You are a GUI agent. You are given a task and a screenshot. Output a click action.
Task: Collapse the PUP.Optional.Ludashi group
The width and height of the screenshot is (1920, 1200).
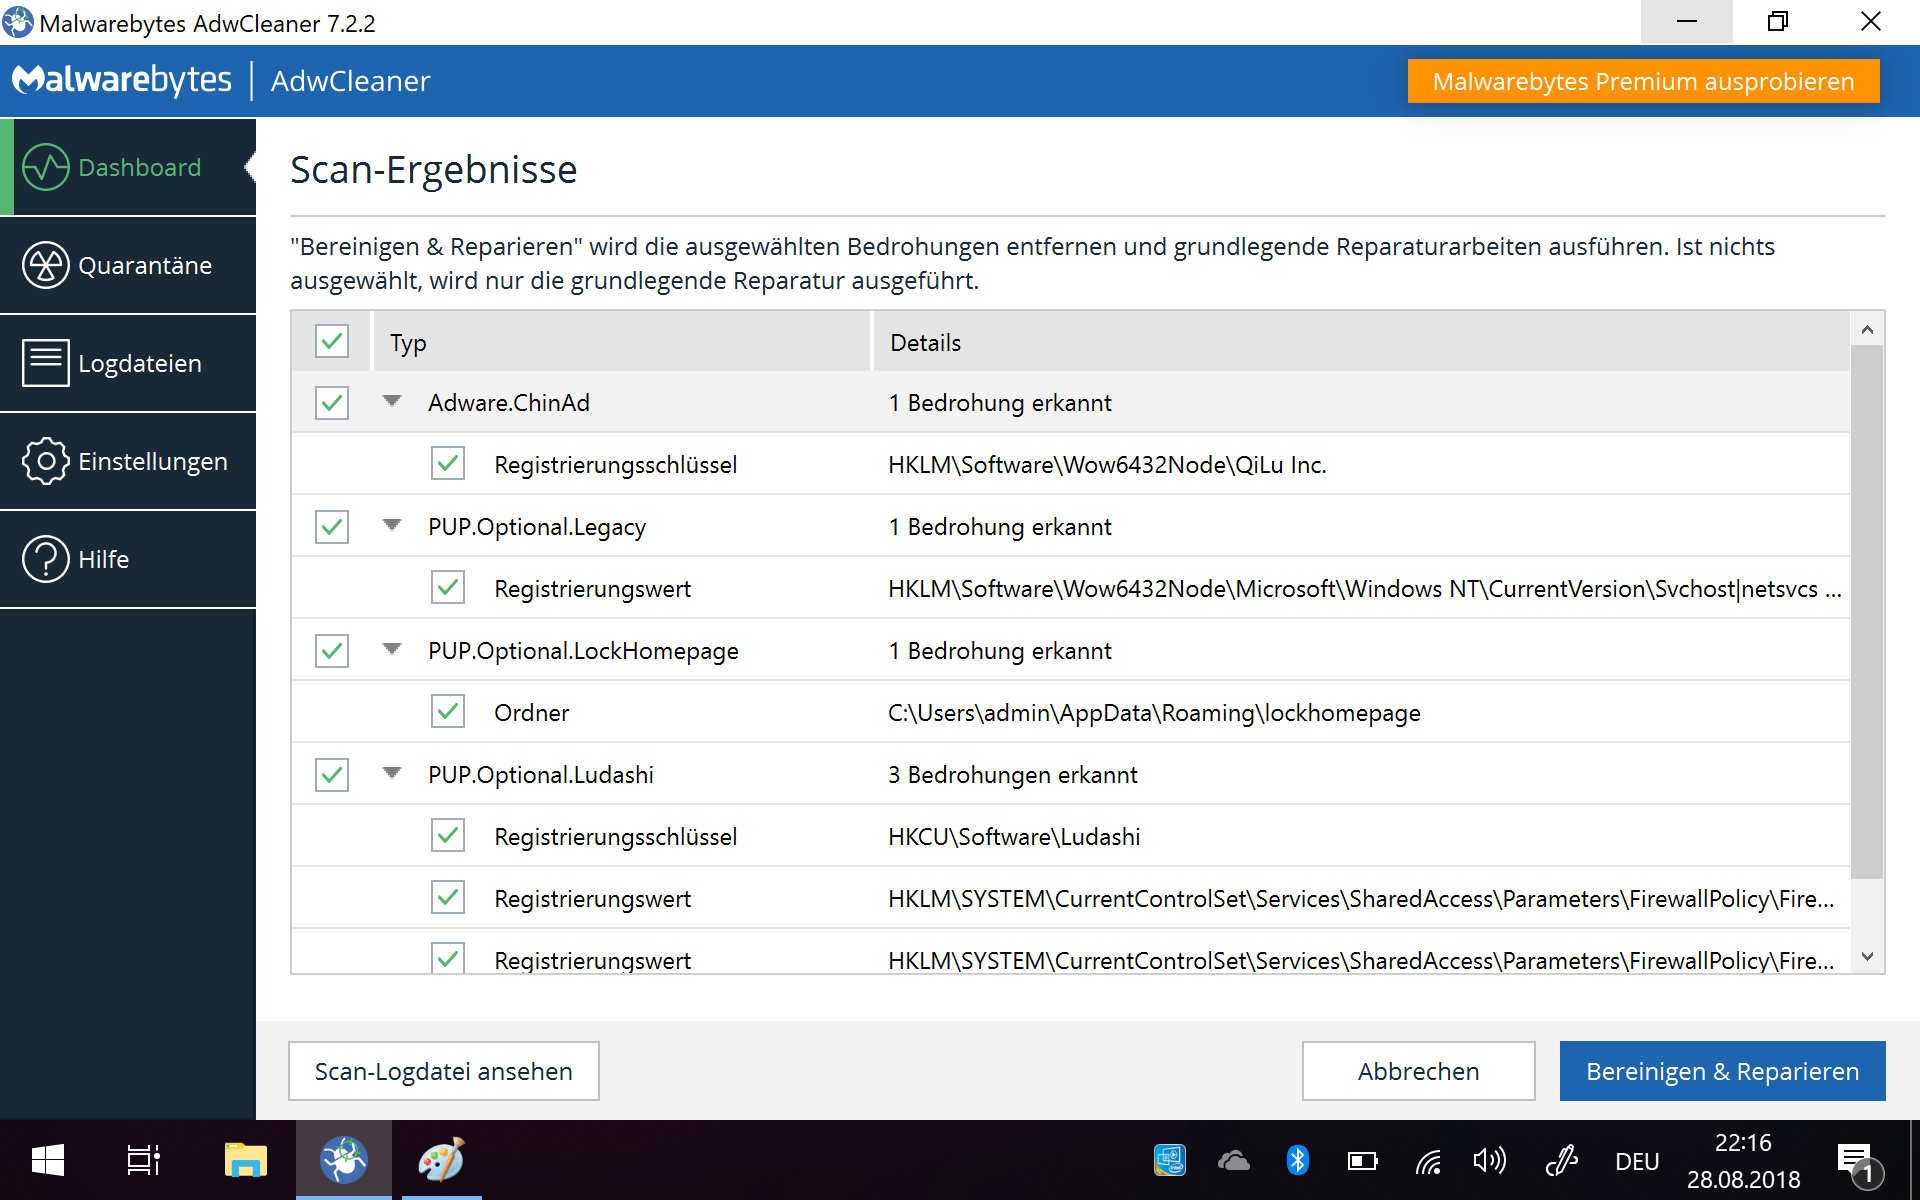392,773
